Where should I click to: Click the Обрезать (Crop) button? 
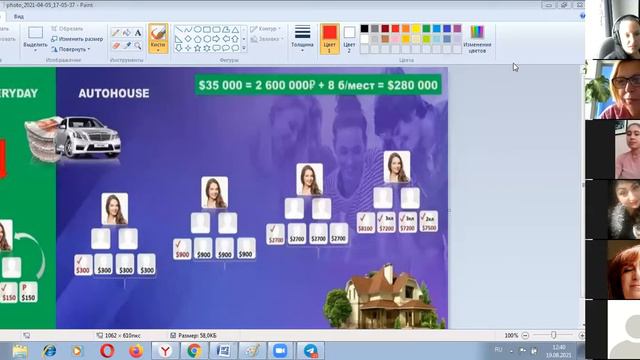67,29
